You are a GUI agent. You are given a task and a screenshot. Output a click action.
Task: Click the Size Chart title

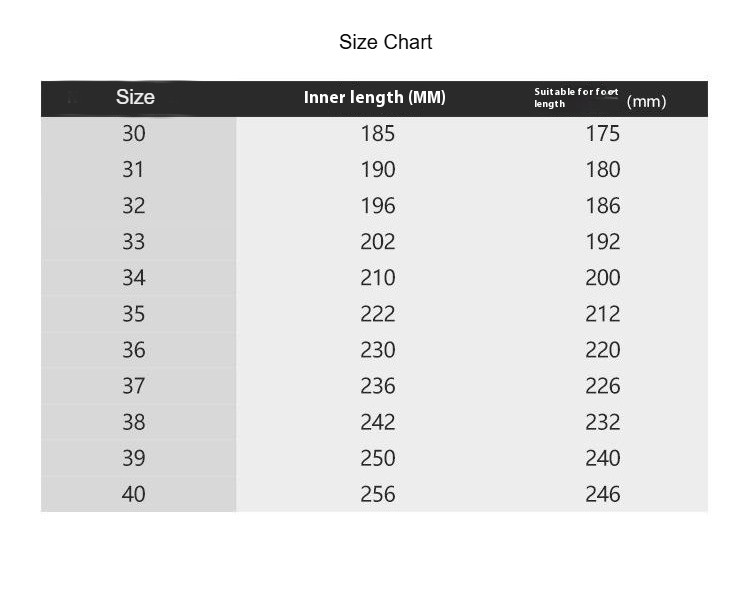coord(386,42)
